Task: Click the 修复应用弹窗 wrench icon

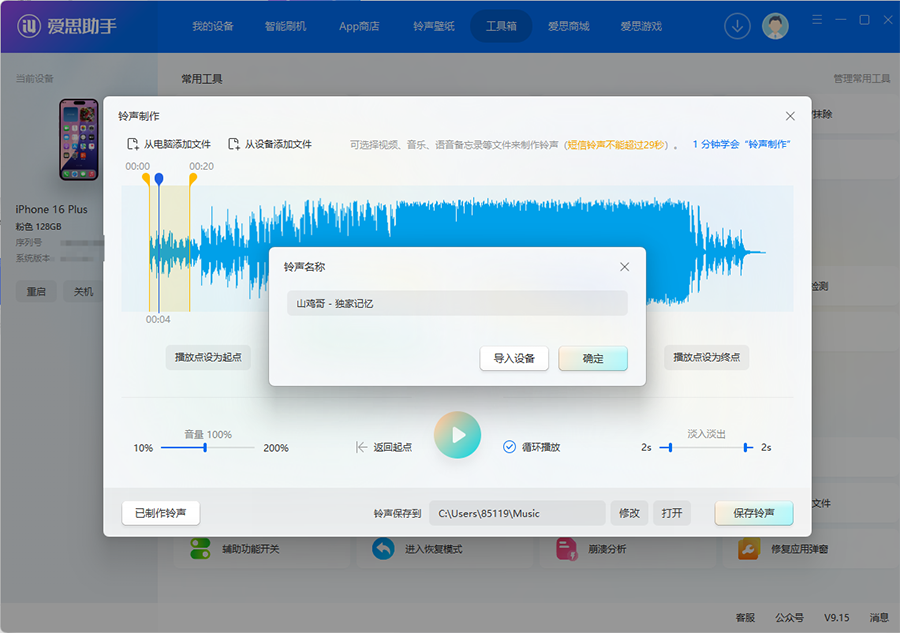Action: (x=748, y=549)
